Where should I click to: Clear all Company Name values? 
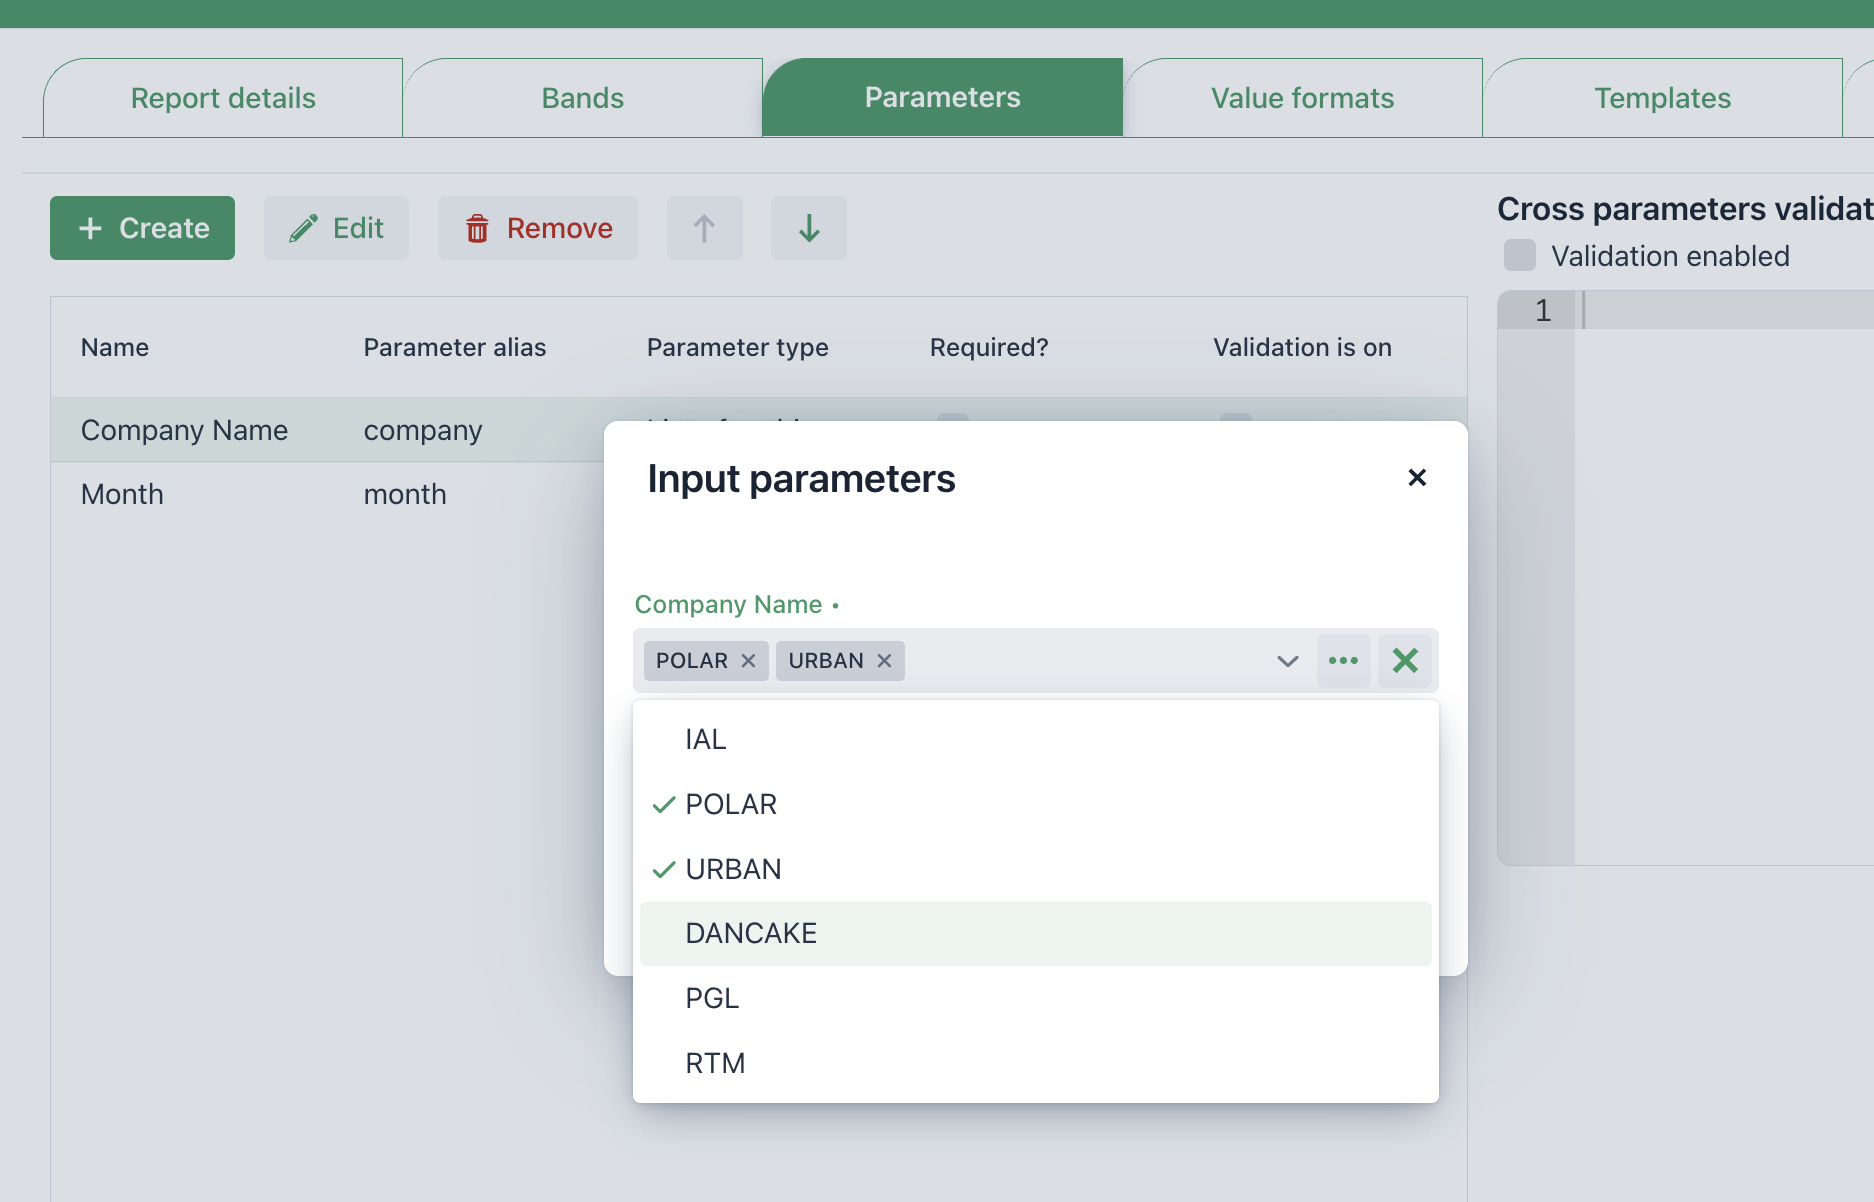(1405, 661)
